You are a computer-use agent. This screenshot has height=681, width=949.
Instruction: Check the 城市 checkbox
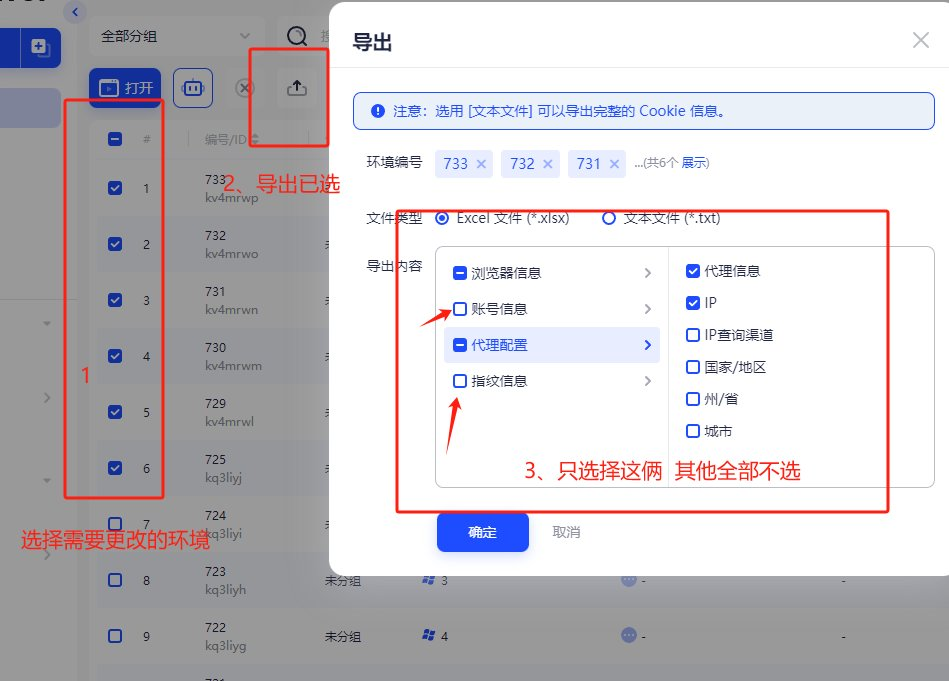coord(693,431)
